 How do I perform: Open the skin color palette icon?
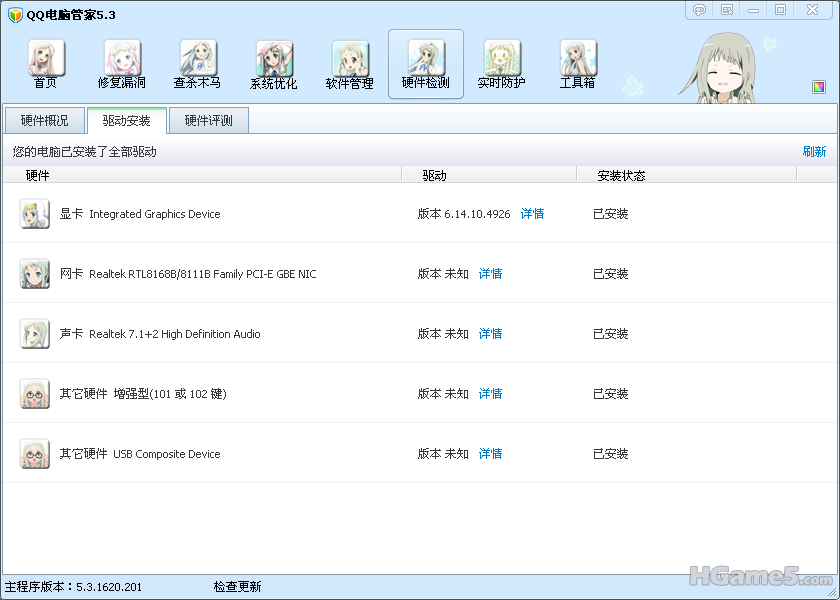coord(819,87)
